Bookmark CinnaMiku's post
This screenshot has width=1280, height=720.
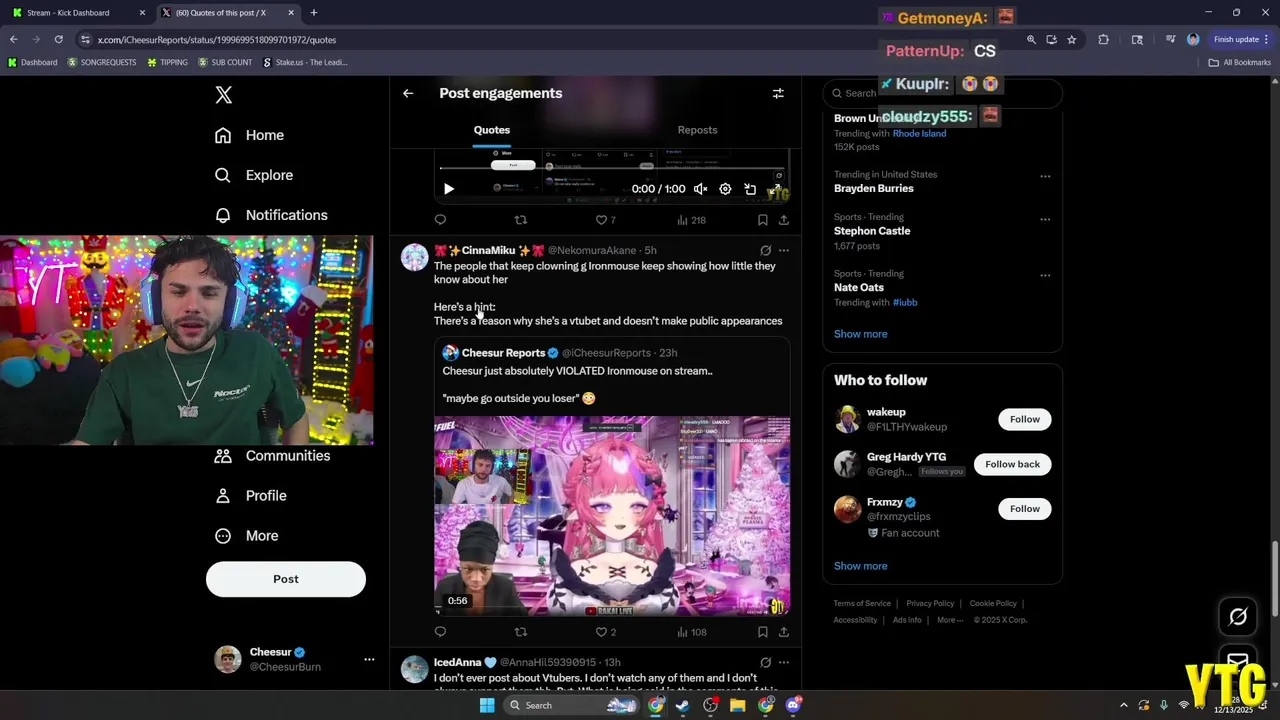pyautogui.click(x=762, y=632)
